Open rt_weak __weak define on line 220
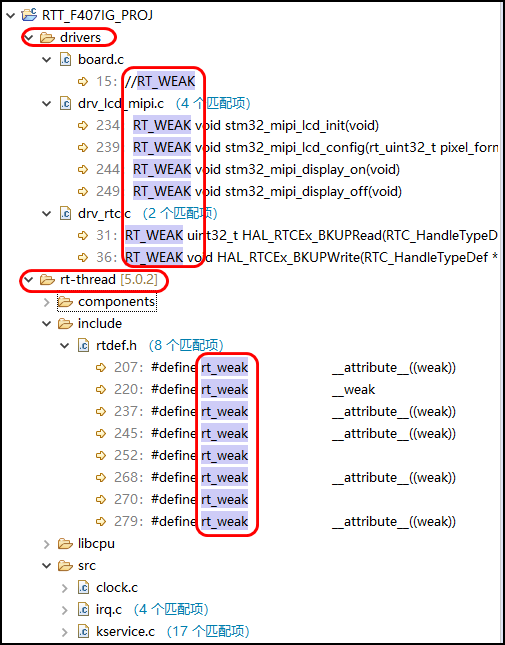Screen dimensions: 505x645 pos(263,390)
